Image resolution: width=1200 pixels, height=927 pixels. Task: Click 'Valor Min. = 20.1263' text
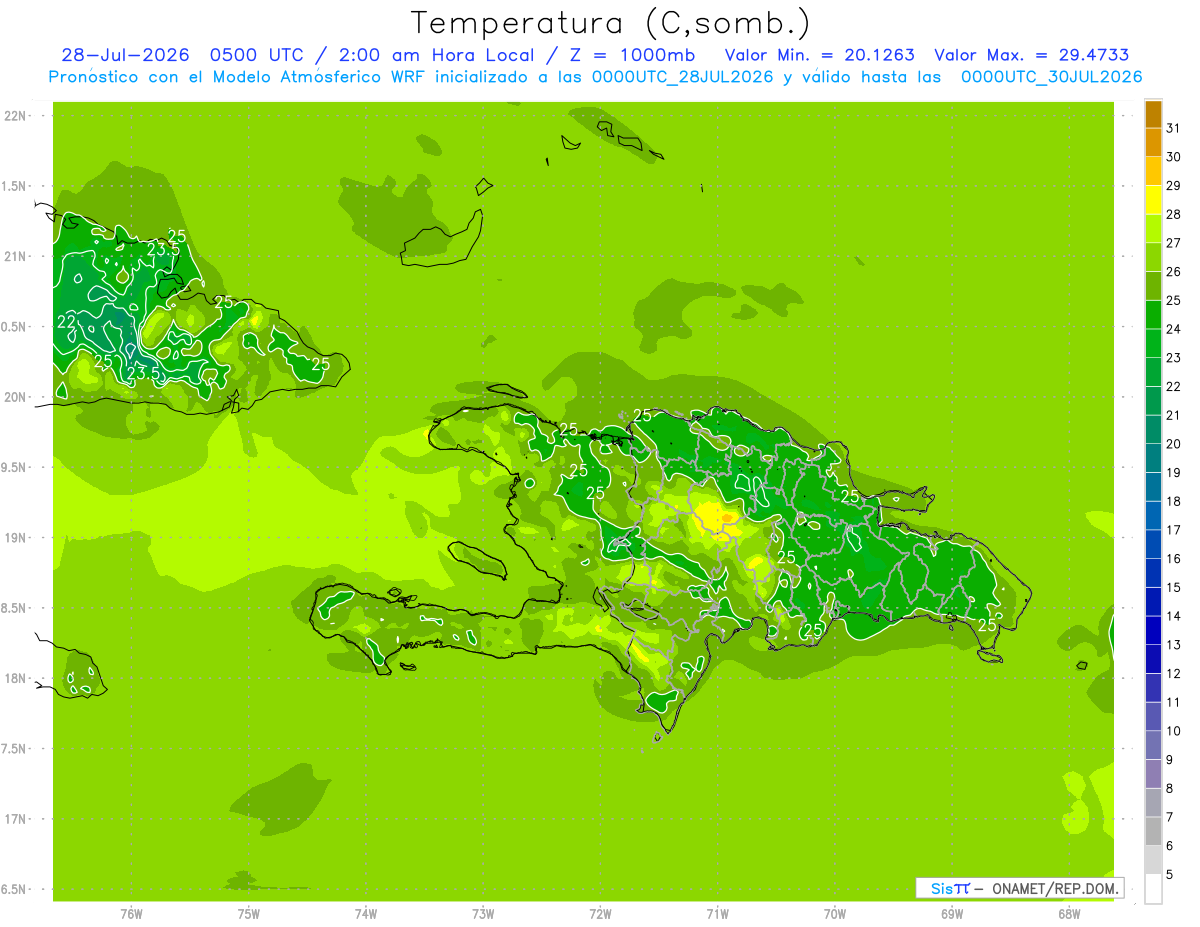[819, 55]
